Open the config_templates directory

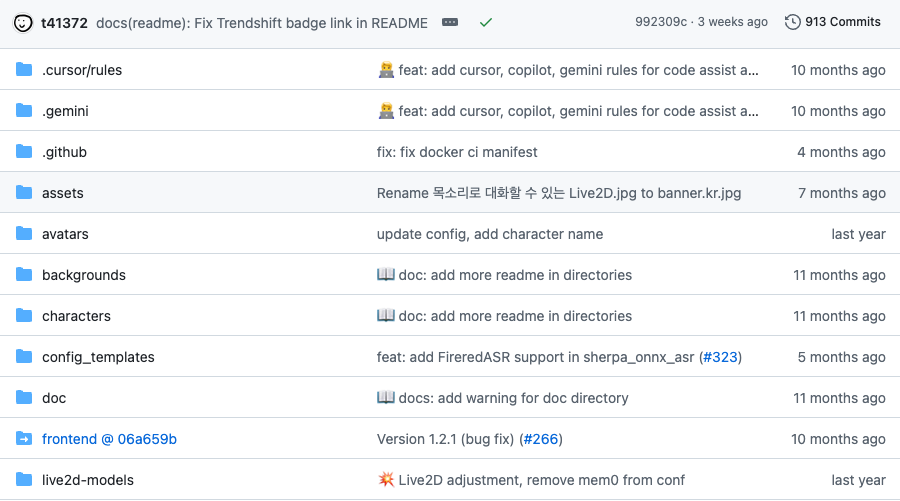pos(98,357)
